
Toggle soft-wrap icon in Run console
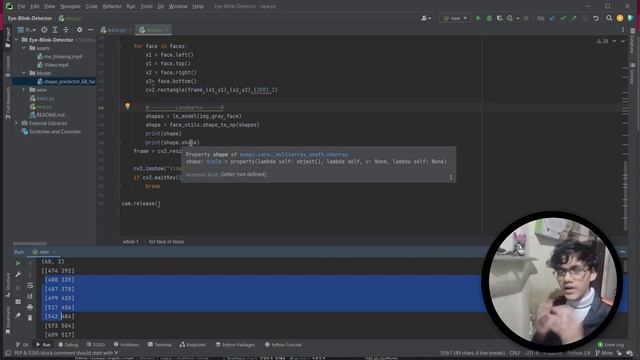[30, 285]
